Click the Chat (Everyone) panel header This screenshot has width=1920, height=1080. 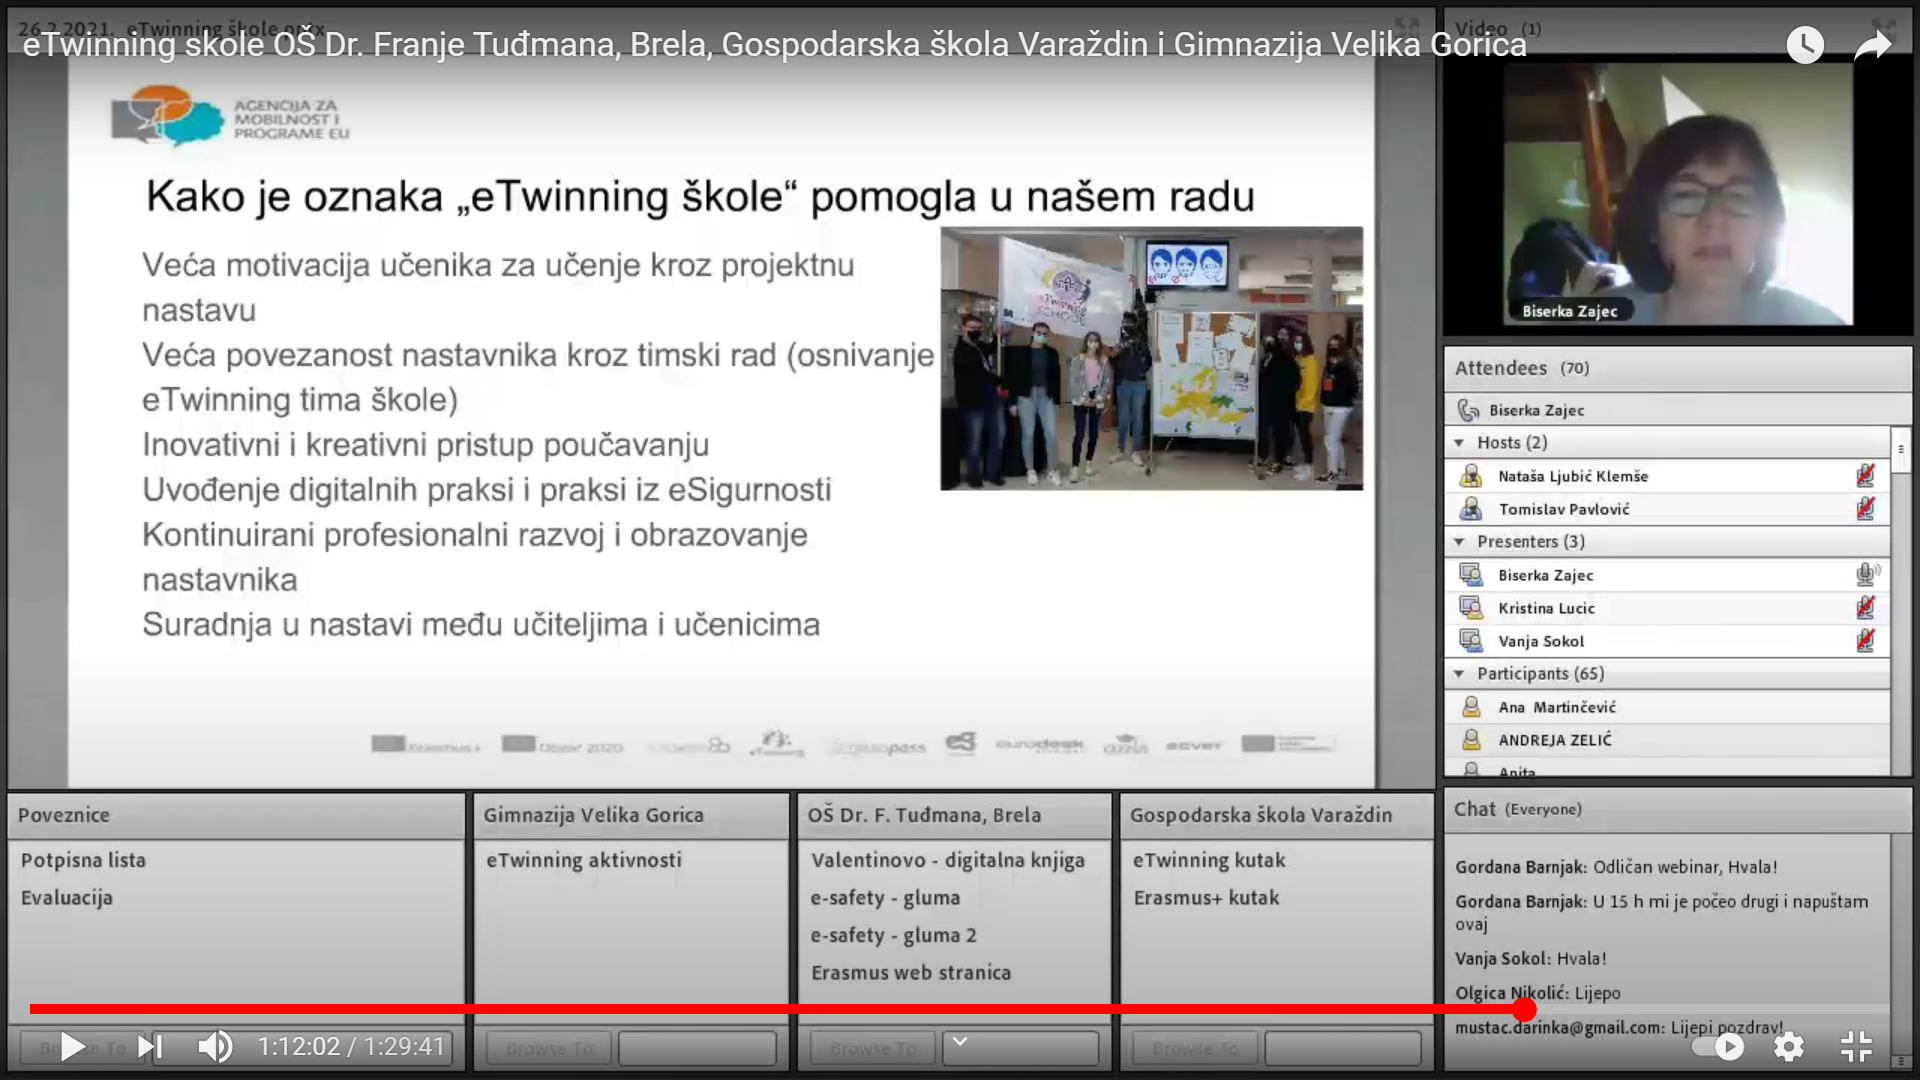[x=1677, y=809]
